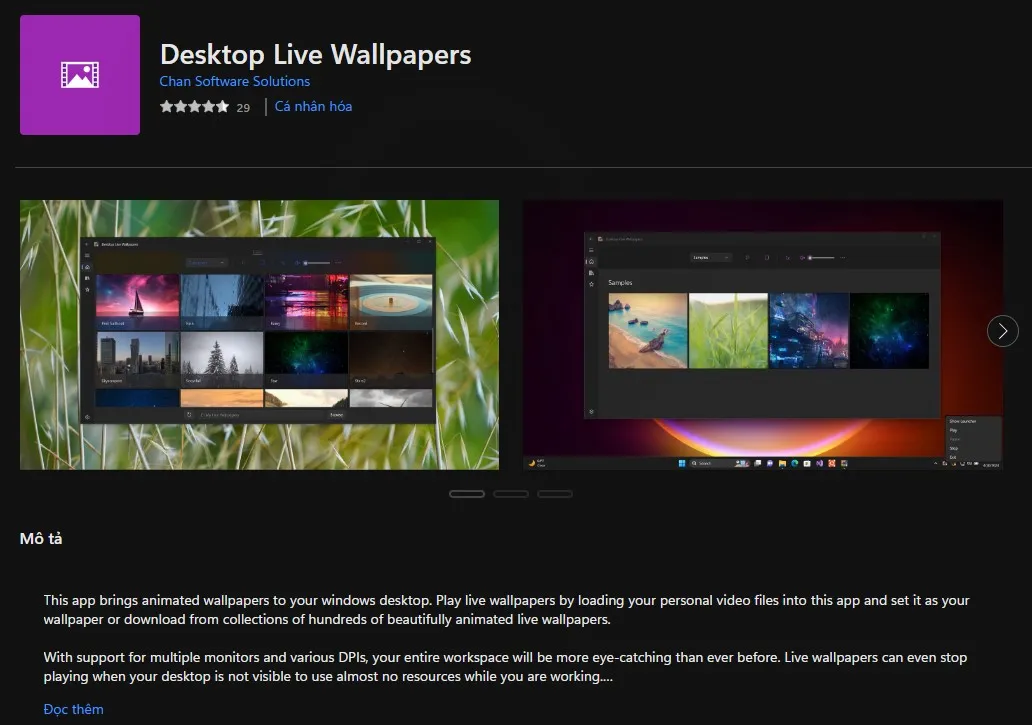Select the Home icon in the app sidebar

591,260
